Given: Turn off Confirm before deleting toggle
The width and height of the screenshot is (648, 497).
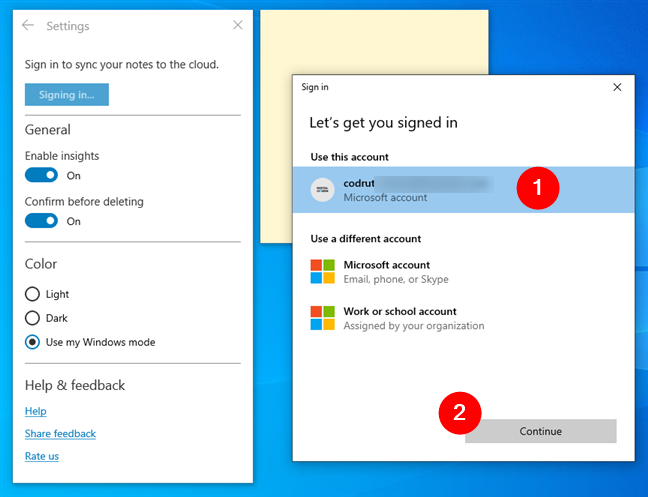Looking at the screenshot, I should [x=41, y=221].
